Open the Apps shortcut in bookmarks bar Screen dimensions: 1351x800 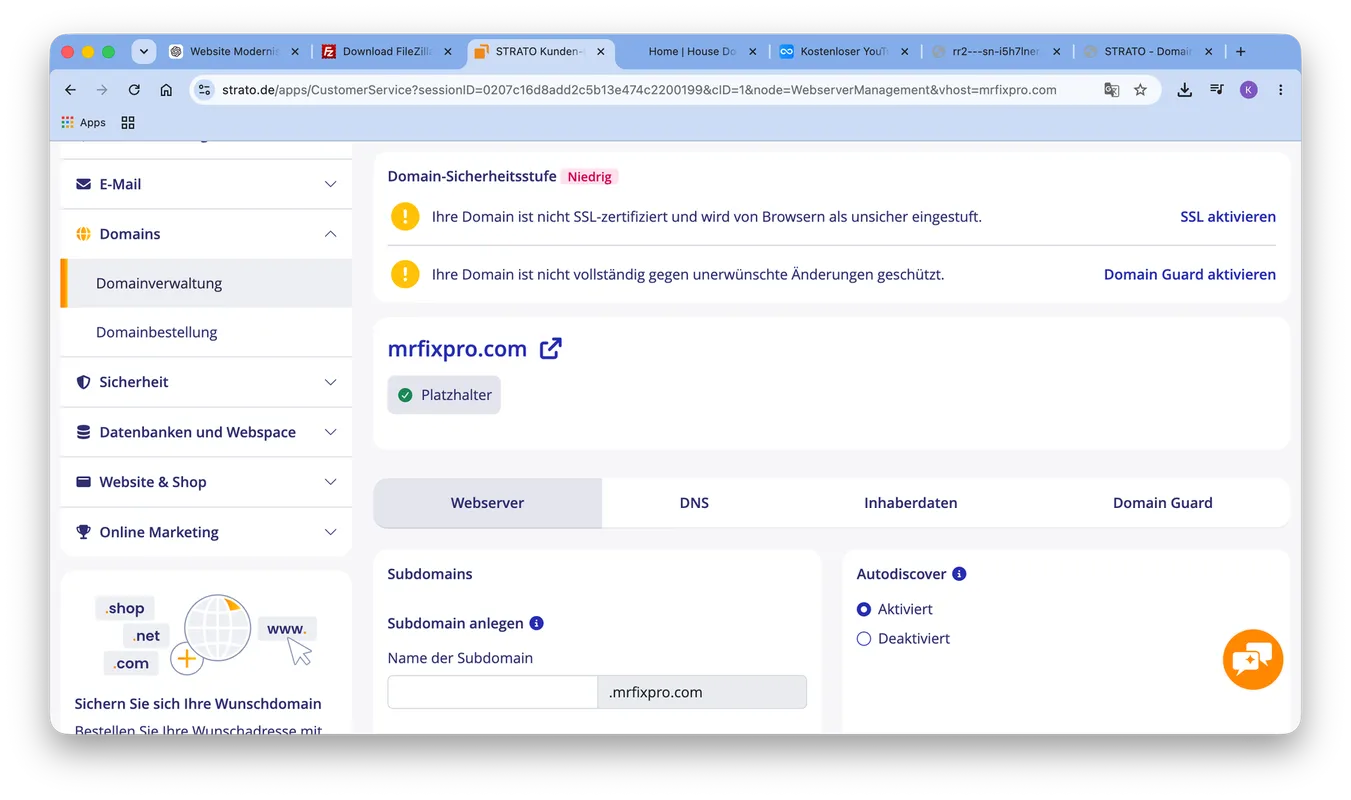coord(83,122)
